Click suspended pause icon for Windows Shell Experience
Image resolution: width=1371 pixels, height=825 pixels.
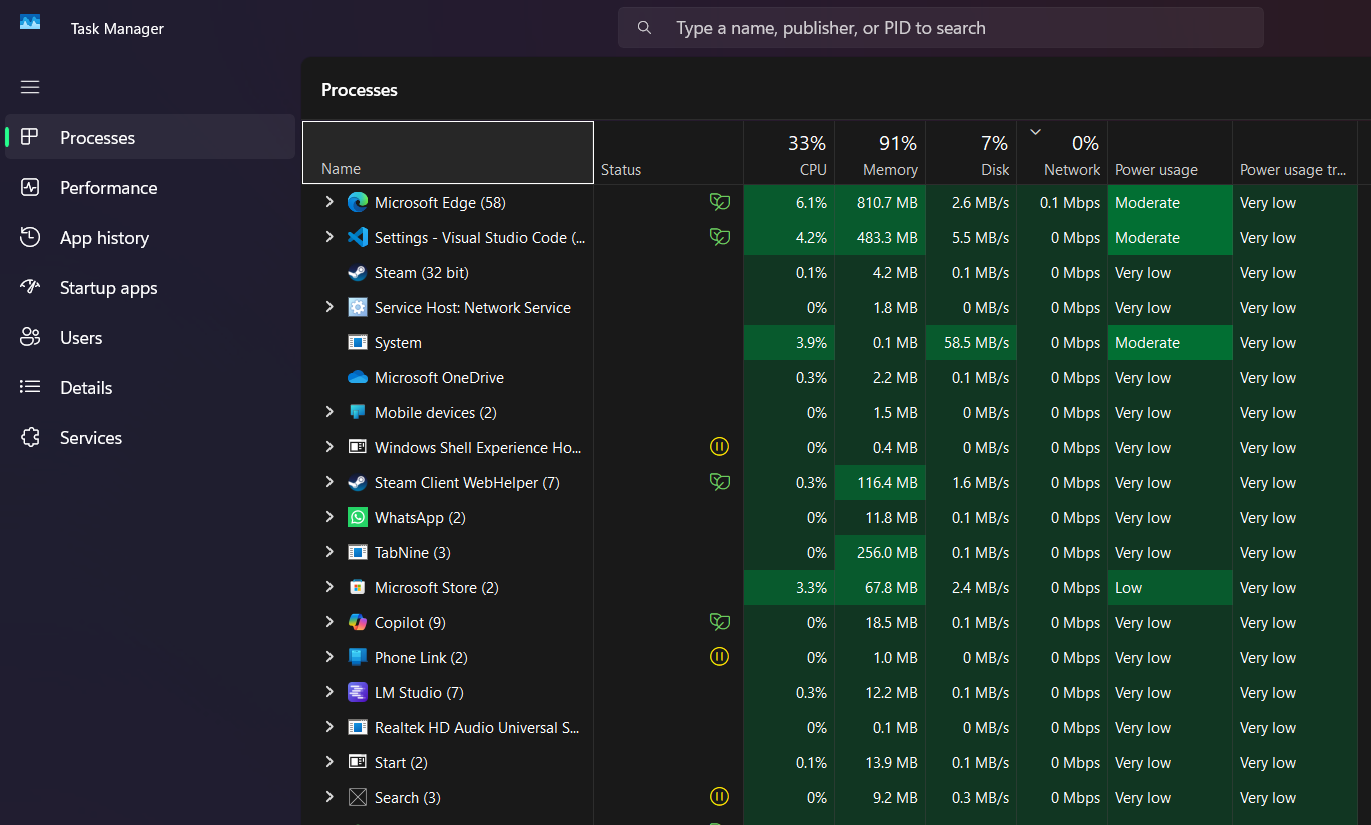pos(719,447)
